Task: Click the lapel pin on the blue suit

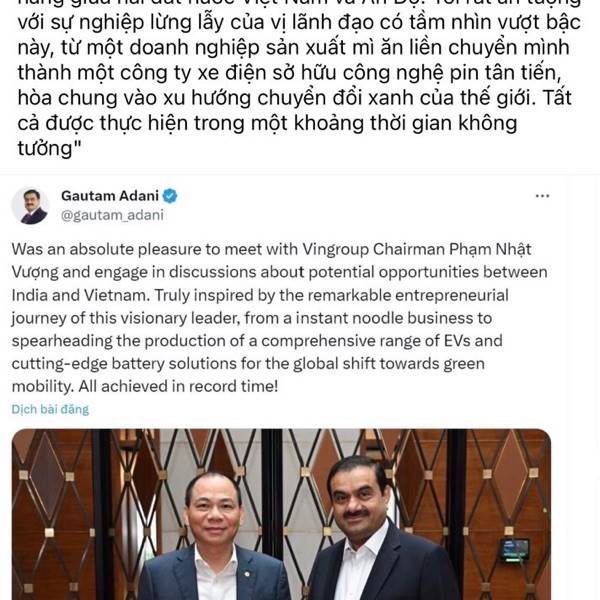Action: [x=247, y=574]
